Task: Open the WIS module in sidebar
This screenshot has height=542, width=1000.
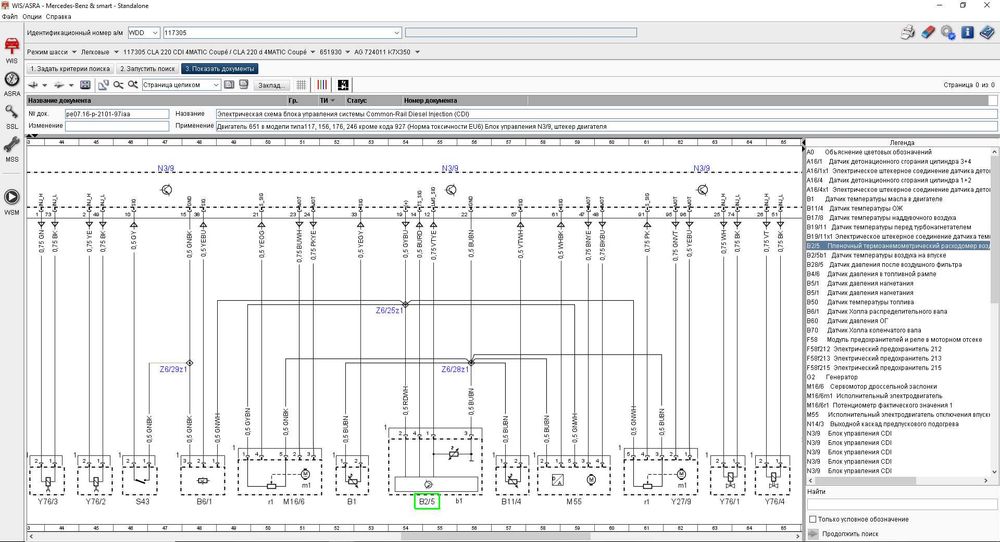Action: click(x=11, y=50)
